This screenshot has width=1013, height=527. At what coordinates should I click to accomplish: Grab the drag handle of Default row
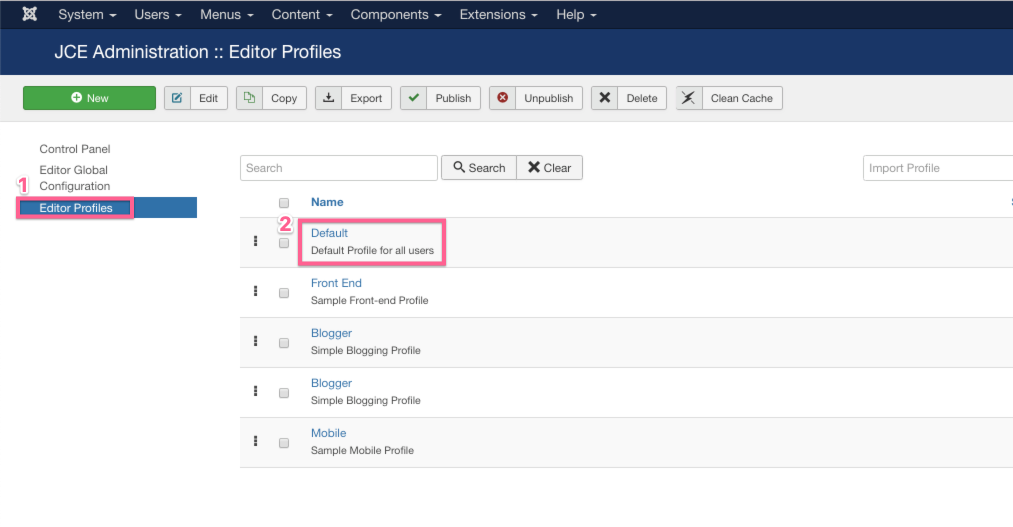[x=256, y=241]
